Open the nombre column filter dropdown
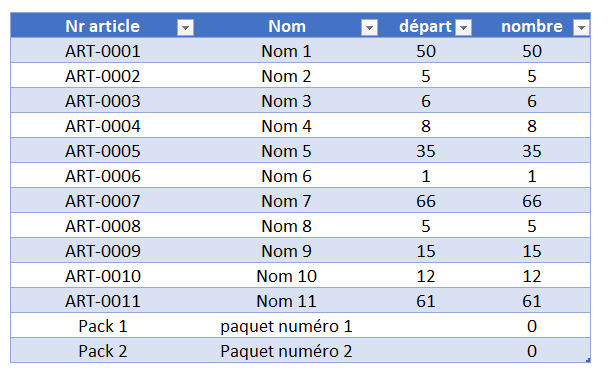The width and height of the screenshot is (609, 380). click(x=581, y=28)
